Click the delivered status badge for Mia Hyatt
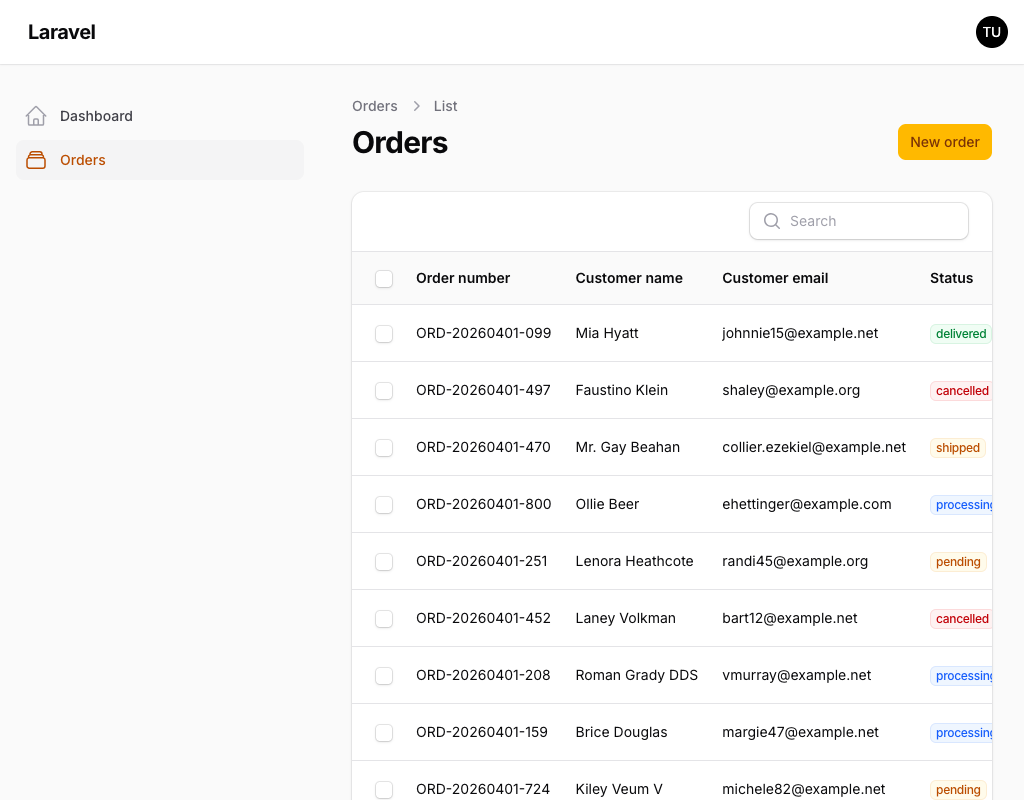Screen dimensions: 1024x800 pos(960,334)
